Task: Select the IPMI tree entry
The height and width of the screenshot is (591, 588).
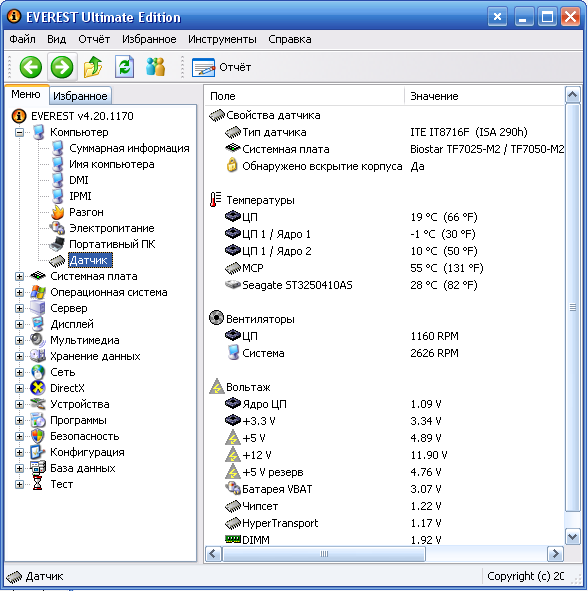Action: click(x=80, y=196)
